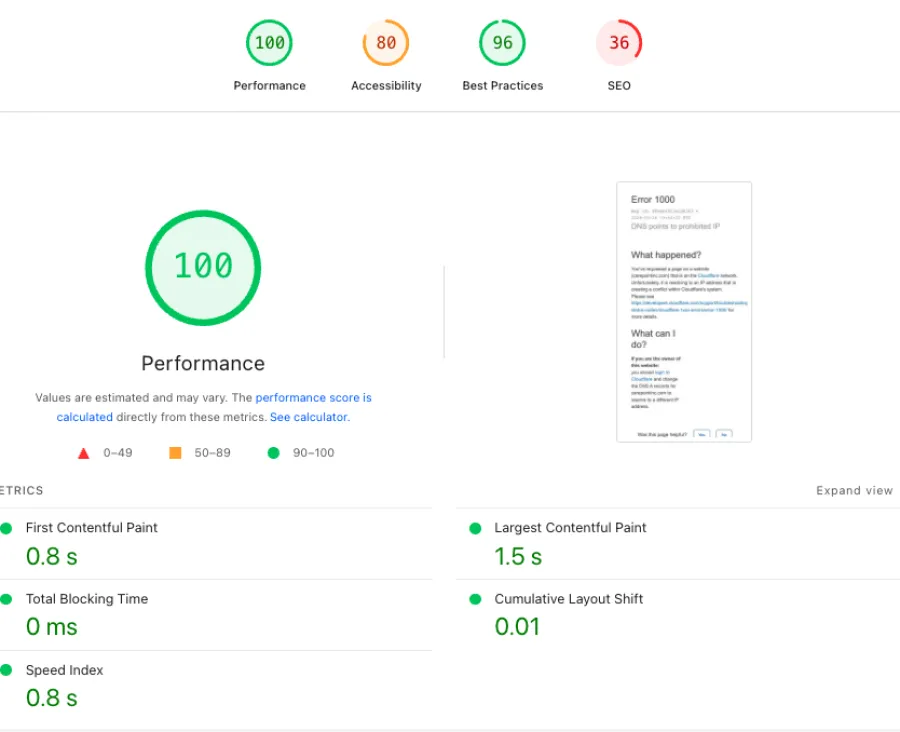Click the 0–49 legend range text
The image size is (900, 732).
click(x=118, y=453)
